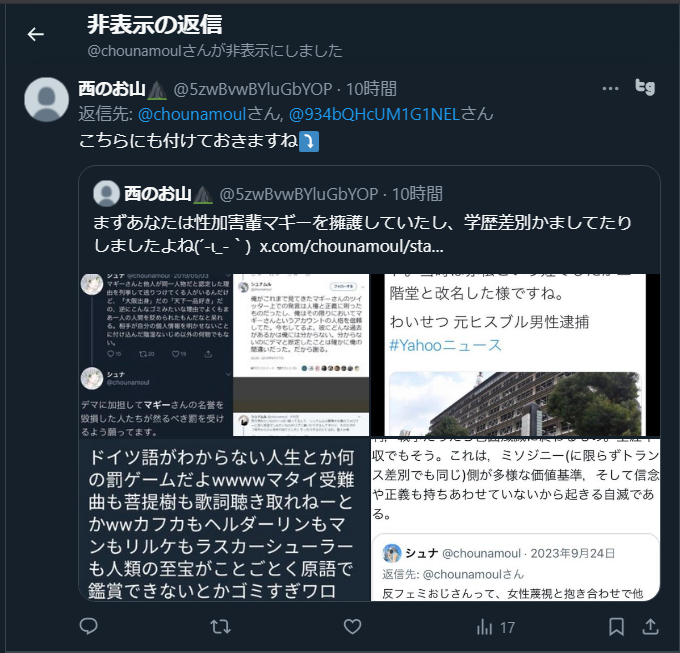
Task: Click the 西のお山 display name on main reply
Action: pyautogui.click(x=112, y=89)
